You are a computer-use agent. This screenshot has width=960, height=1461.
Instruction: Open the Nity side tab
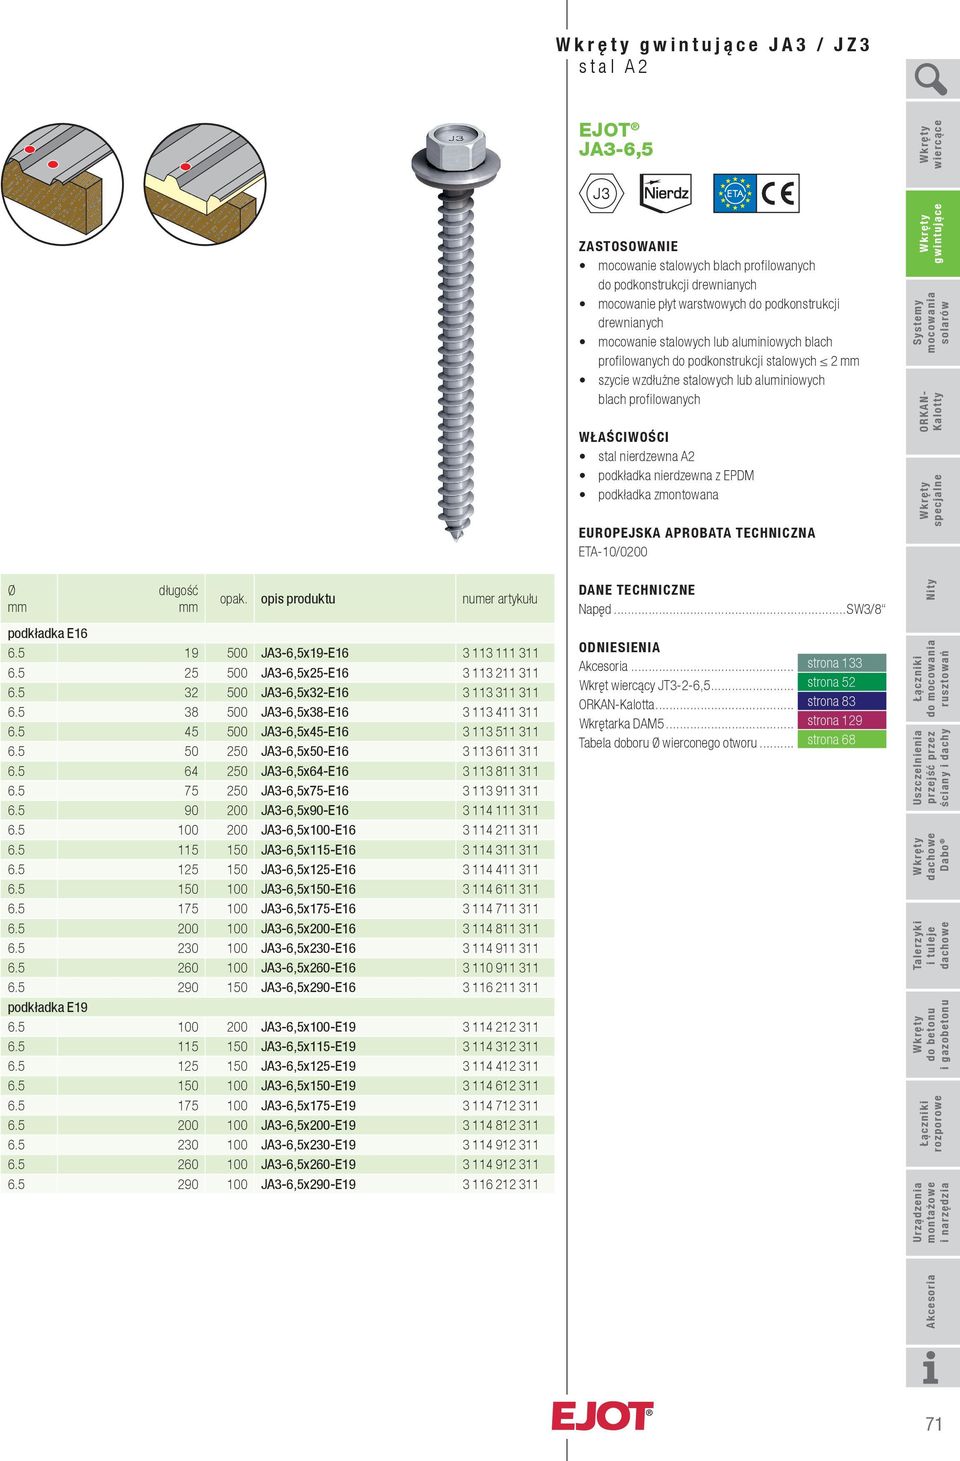pyautogui.click(x=932, y=589)
